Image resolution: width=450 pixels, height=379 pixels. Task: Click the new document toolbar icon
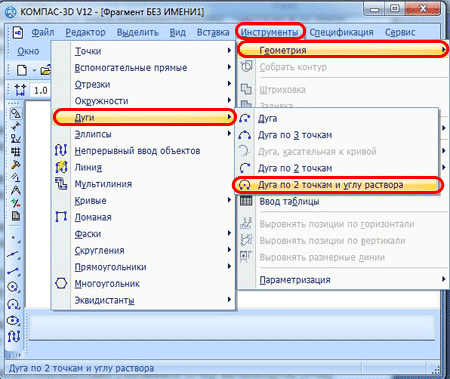pos(22,70)
